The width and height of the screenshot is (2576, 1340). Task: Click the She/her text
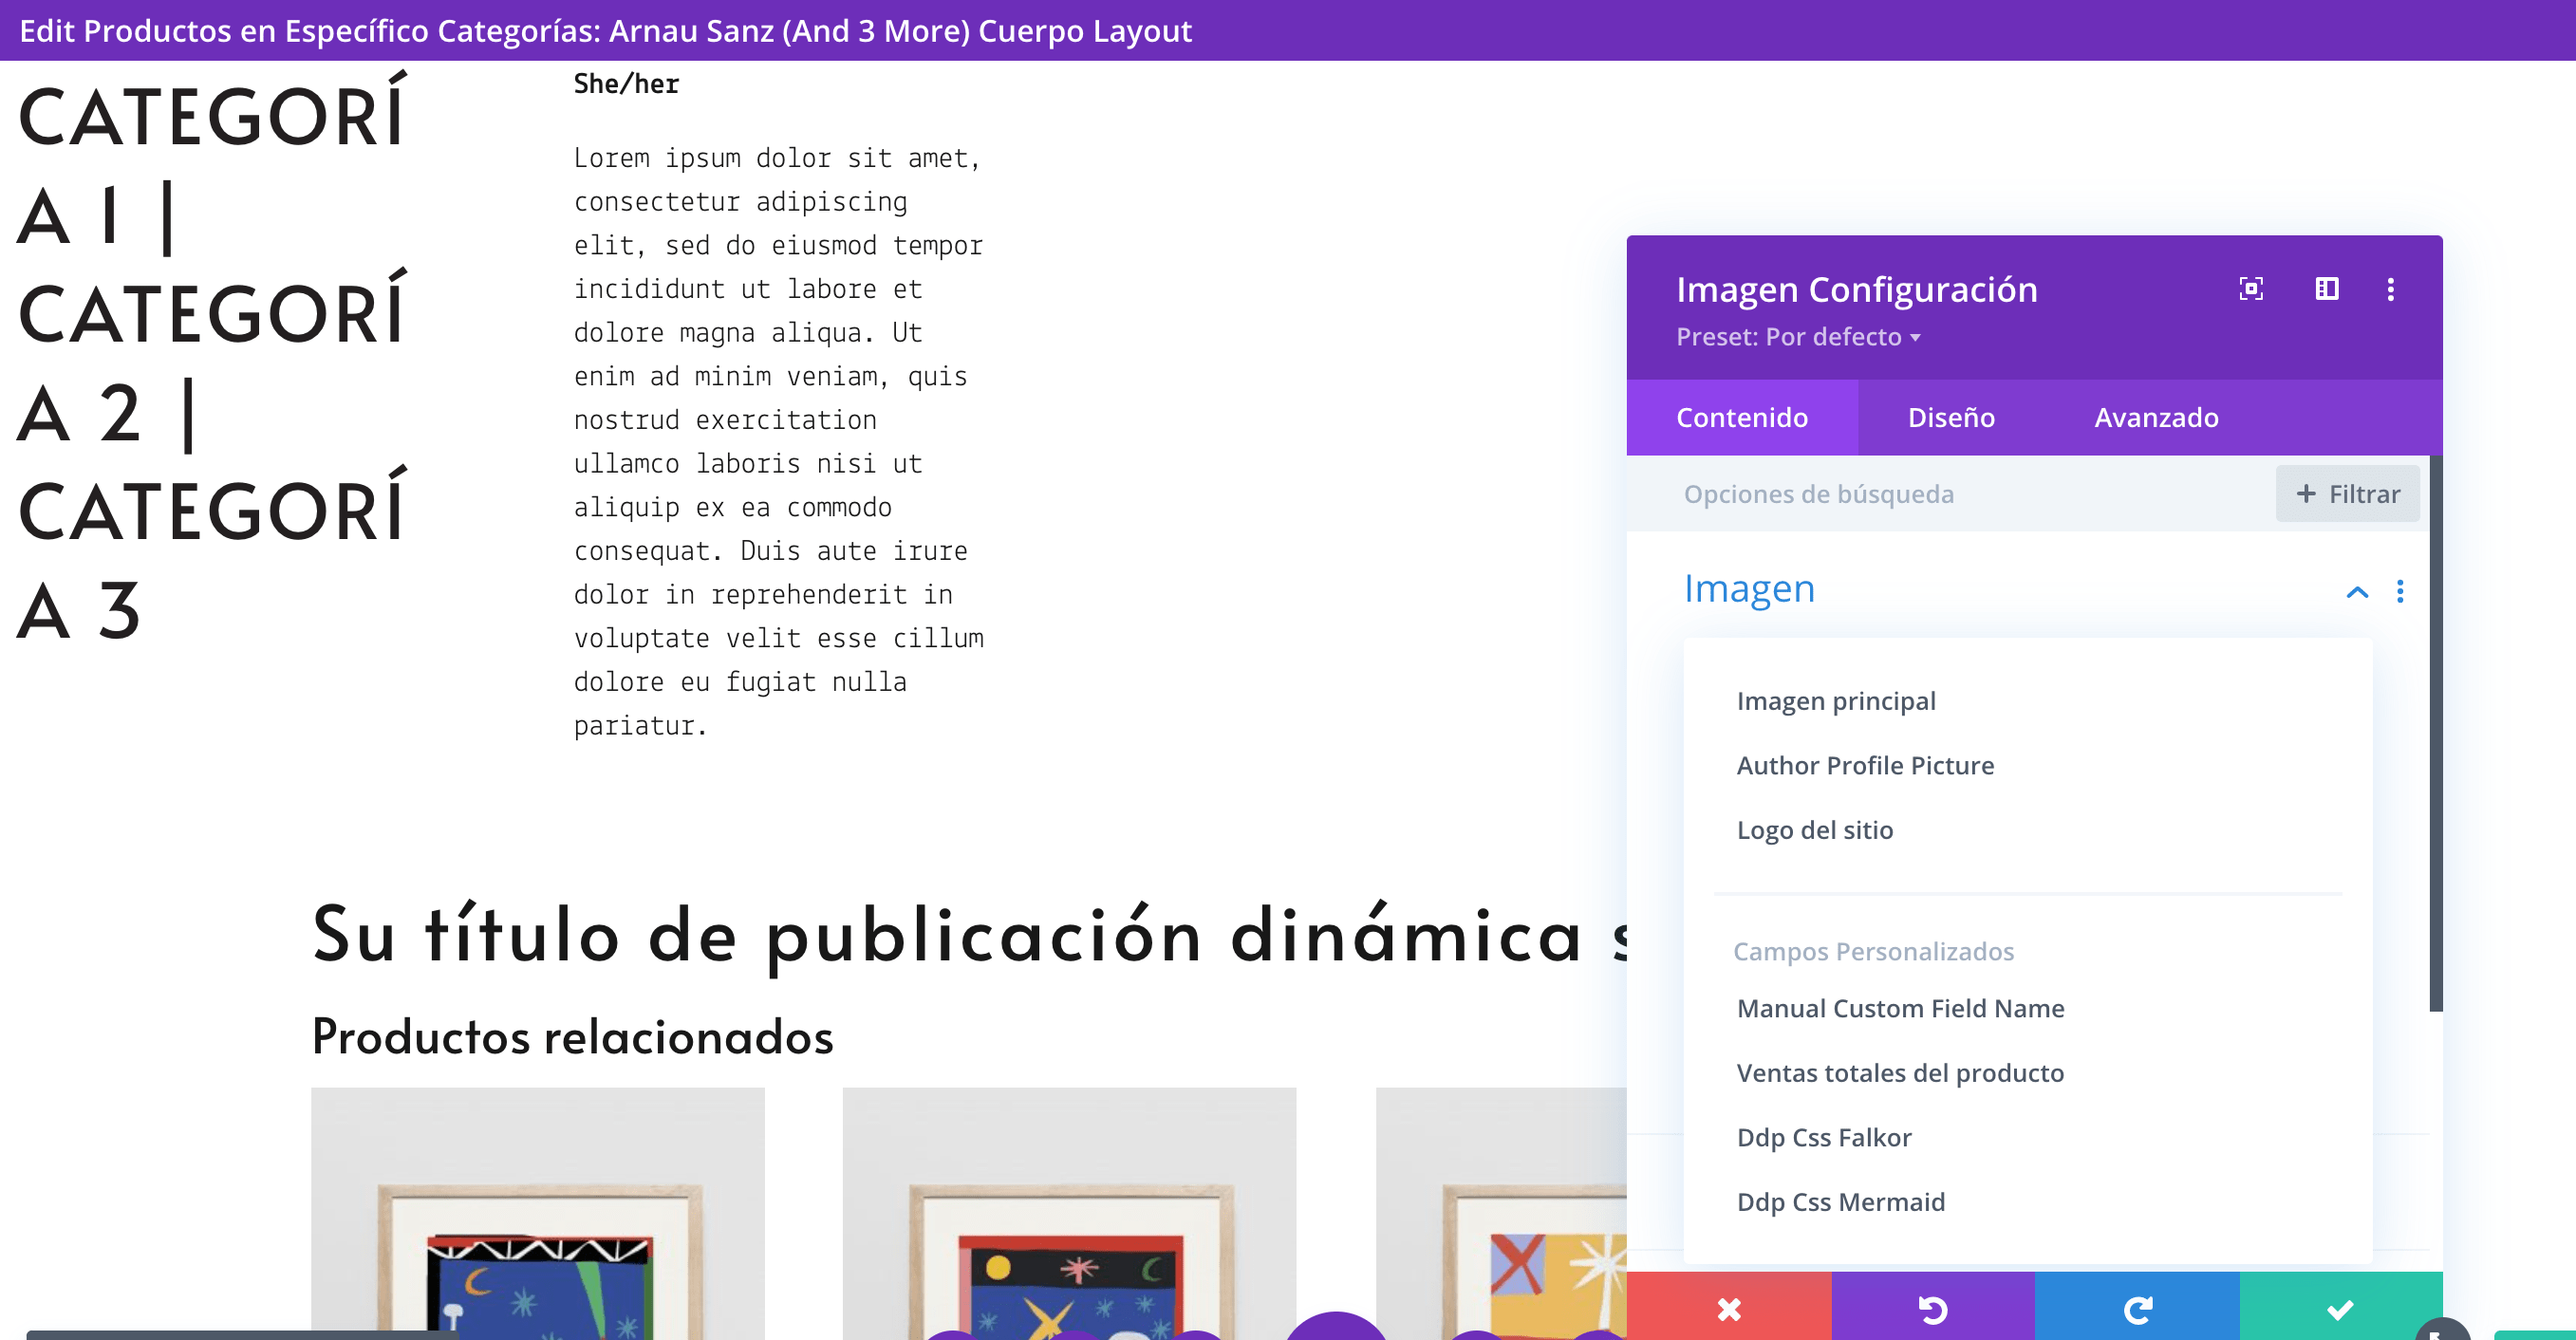tap(626, 84)
